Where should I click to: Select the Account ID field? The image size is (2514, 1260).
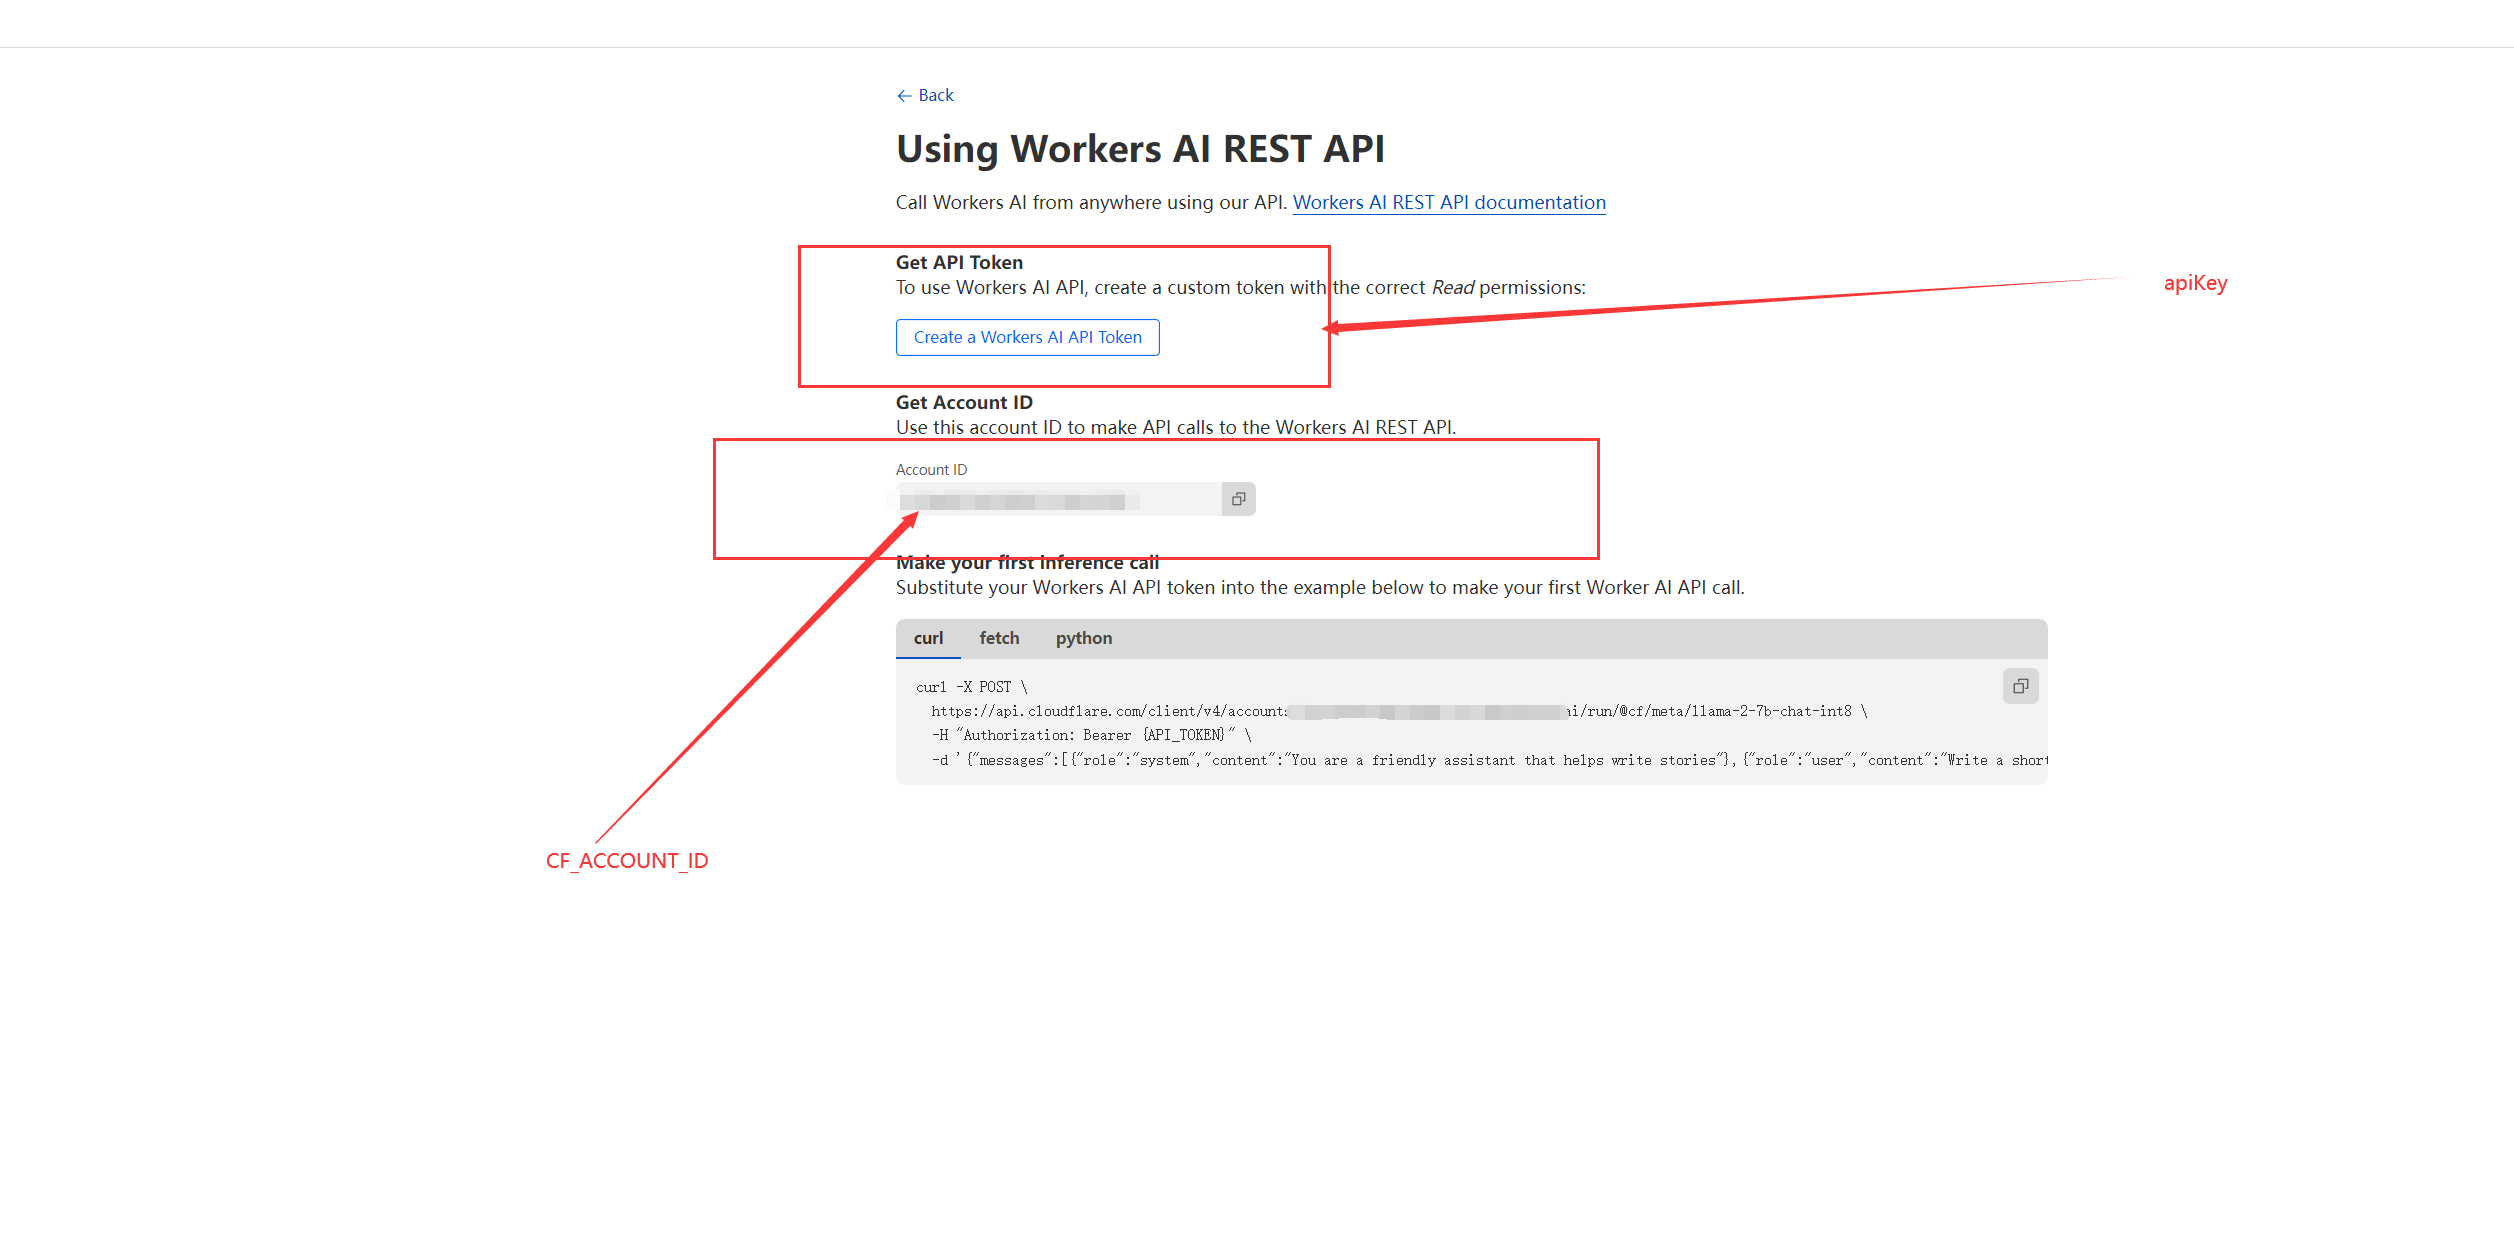coord(1058,499)
